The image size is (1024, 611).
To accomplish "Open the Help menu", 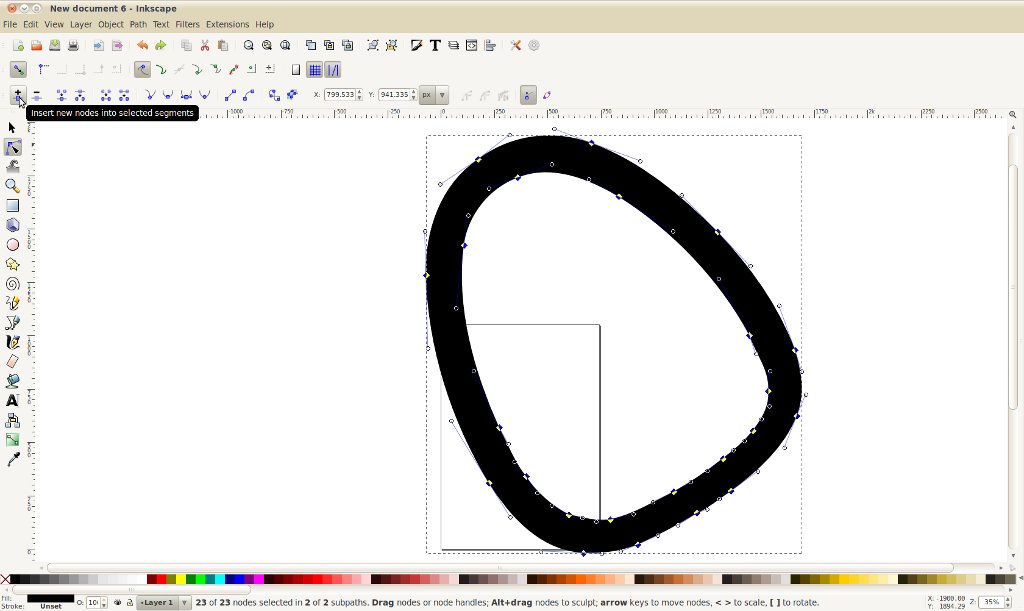I will tap(264, 24).
